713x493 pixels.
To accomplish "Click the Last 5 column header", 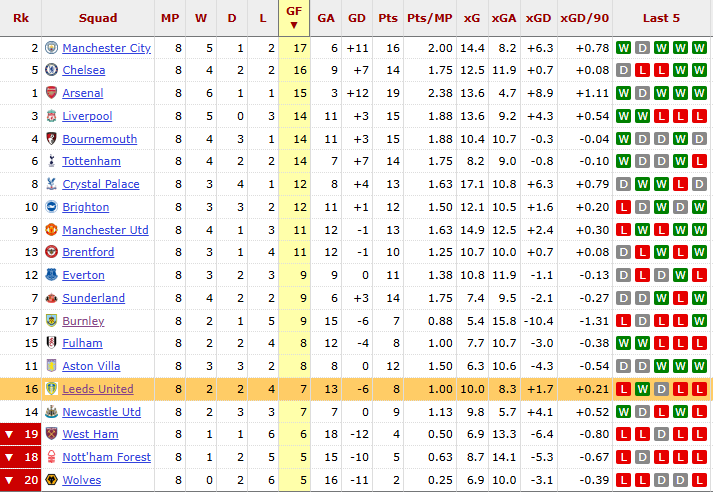I will coord(661,18).
